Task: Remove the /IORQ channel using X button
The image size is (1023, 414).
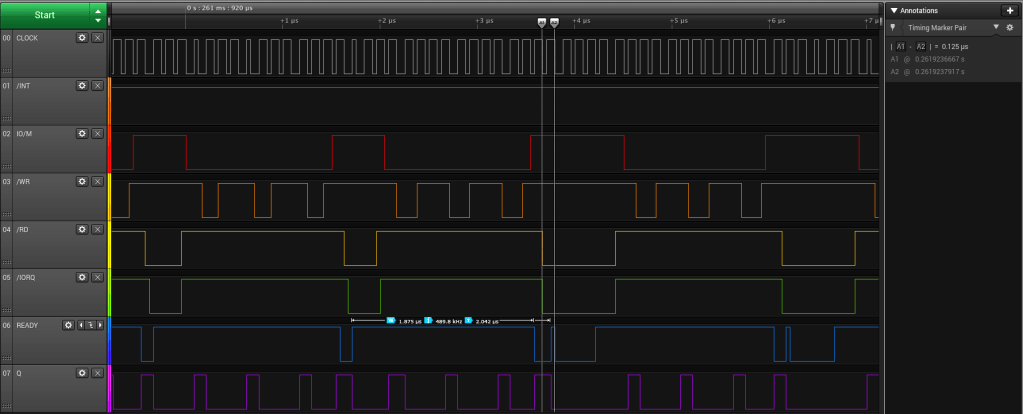Action: [x=98, y=277]
